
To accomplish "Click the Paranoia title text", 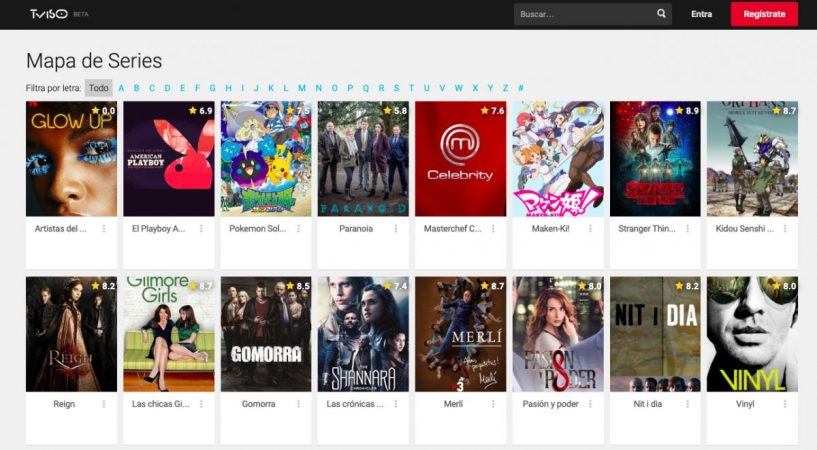I will click(x=356, y=229).
